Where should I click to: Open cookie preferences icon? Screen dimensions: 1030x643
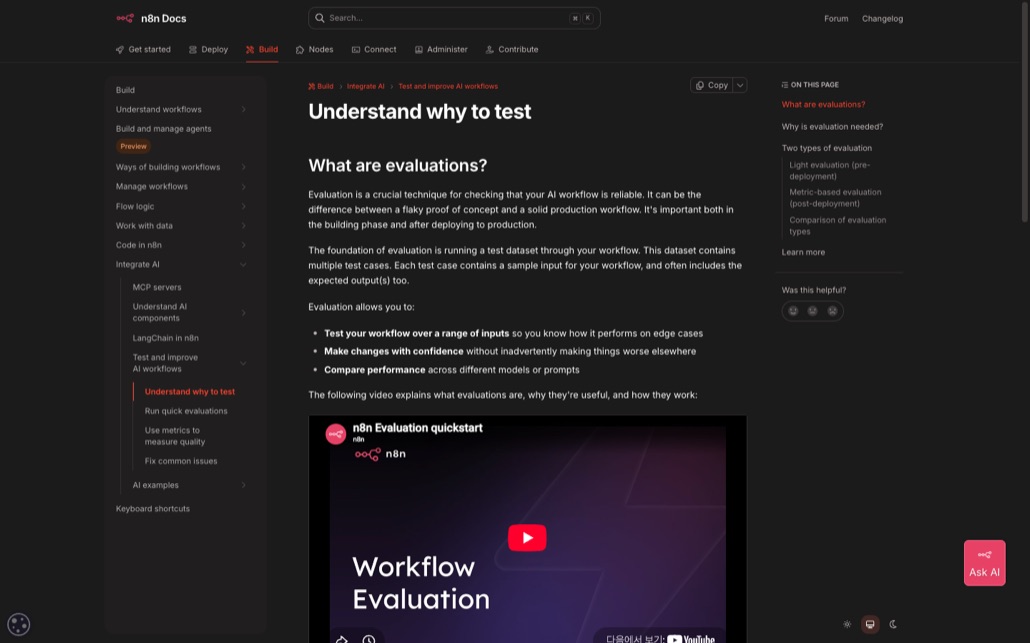click(18, 624)
